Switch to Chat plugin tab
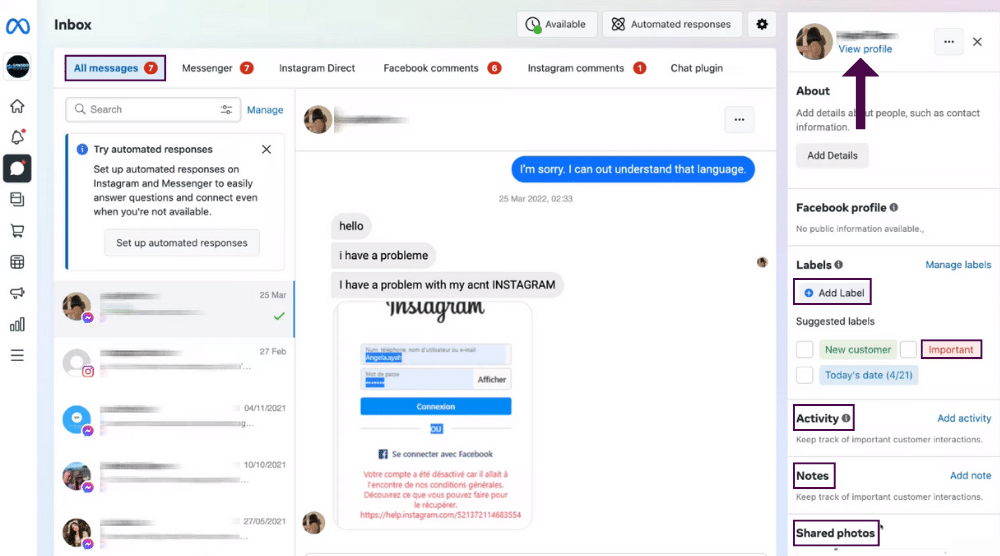 [x=696, y=68]
